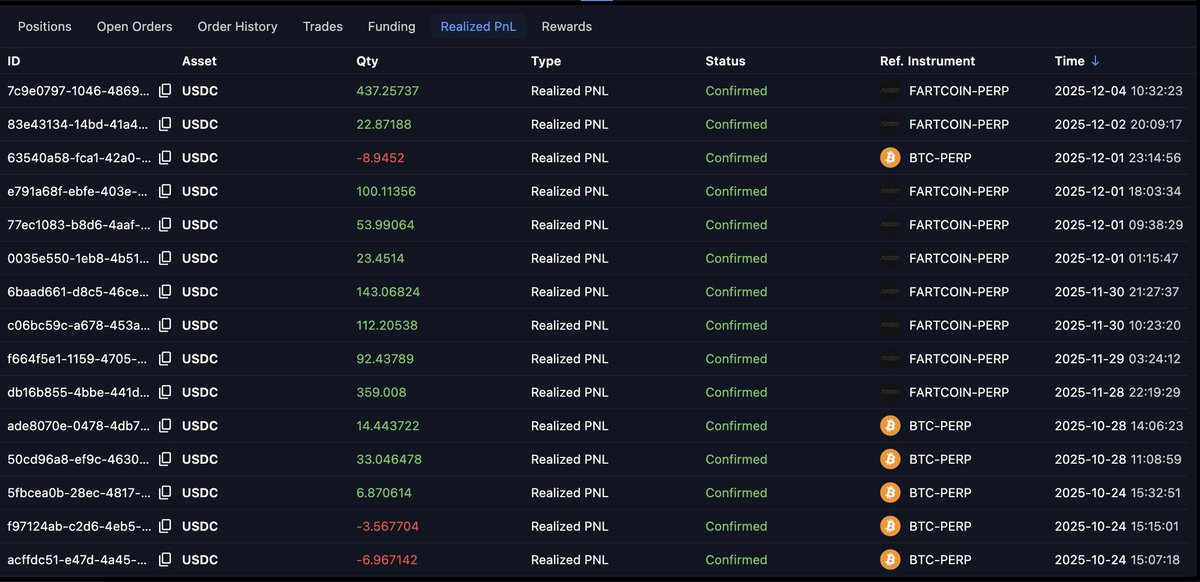Viewport: 1200px width, 582px height.
Task: Sort by the Ref. Instrument column header
Action: click(927, 61)
